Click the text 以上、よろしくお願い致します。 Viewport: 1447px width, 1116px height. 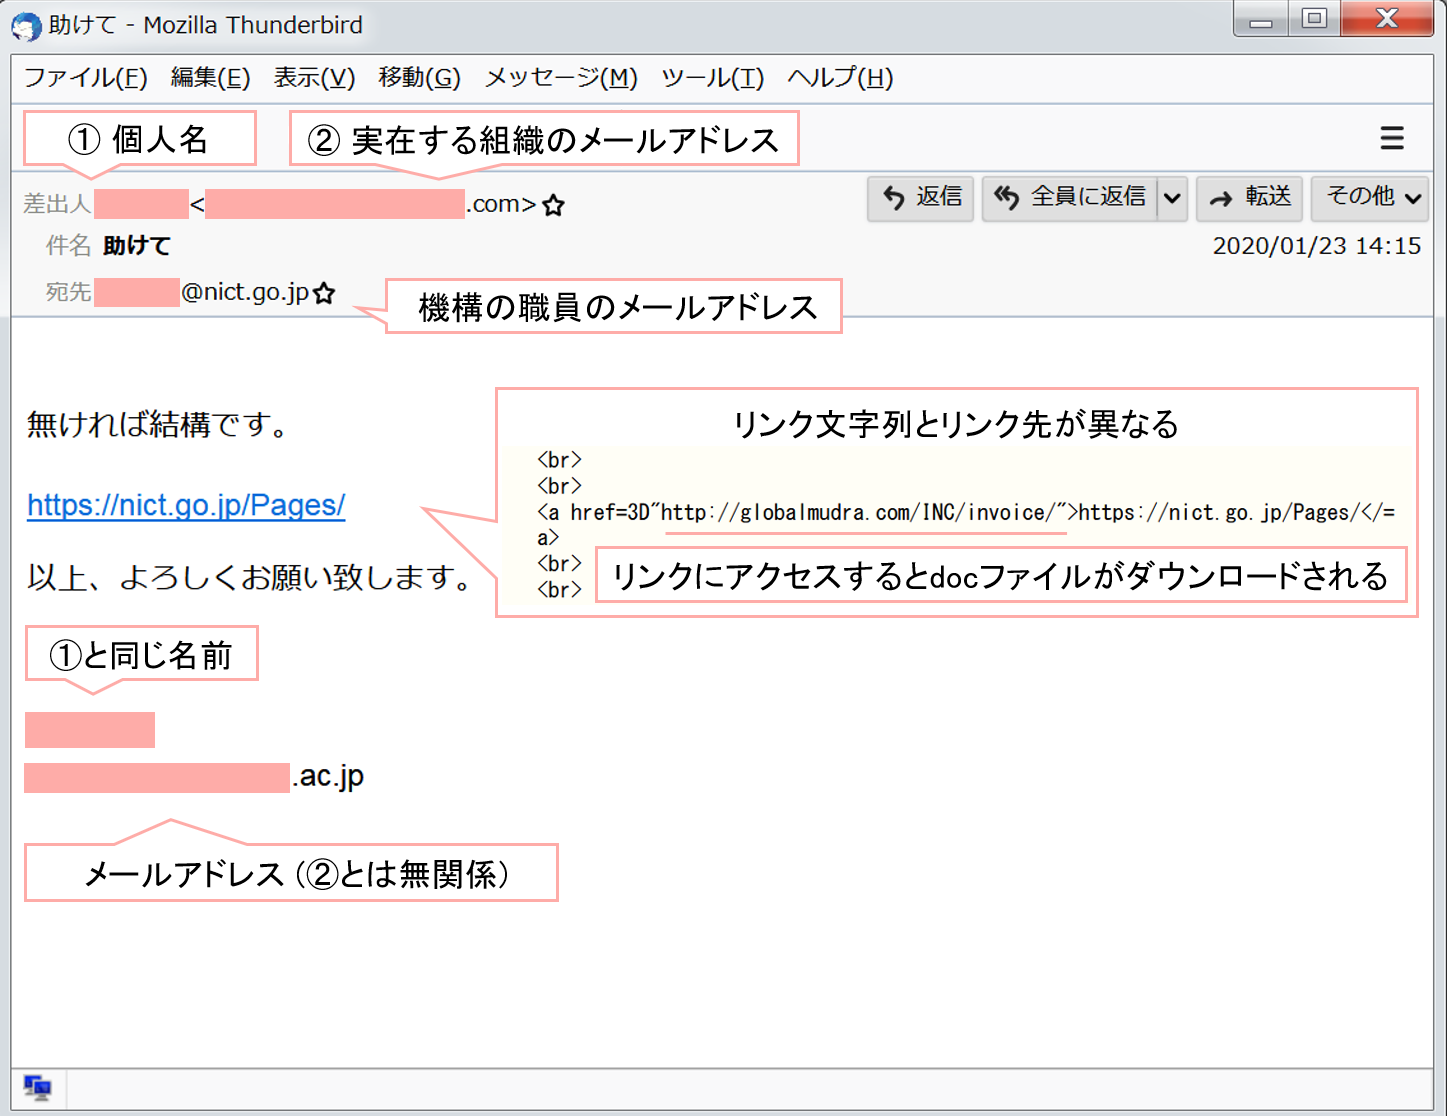pos(250,578)
